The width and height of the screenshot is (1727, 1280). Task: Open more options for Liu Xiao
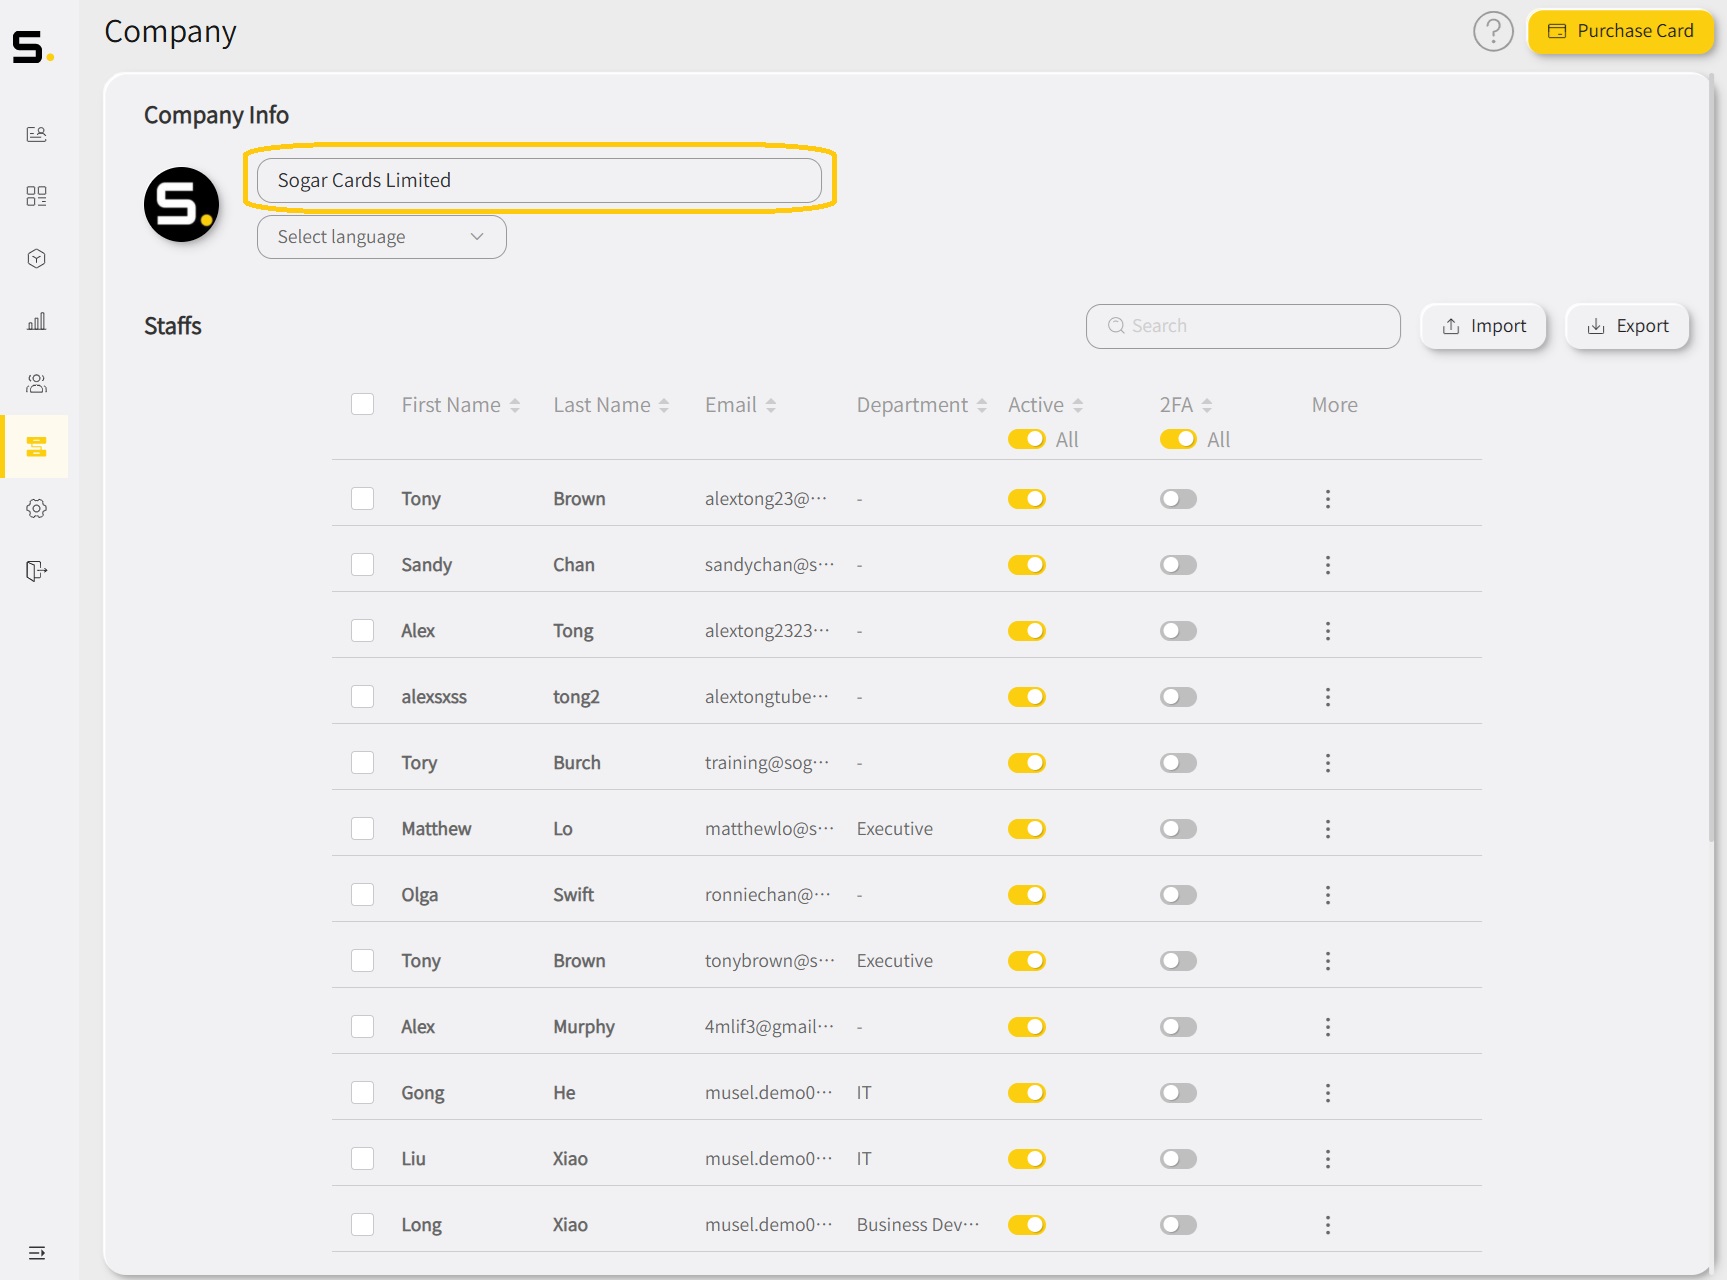[x=1328, y=1159]
